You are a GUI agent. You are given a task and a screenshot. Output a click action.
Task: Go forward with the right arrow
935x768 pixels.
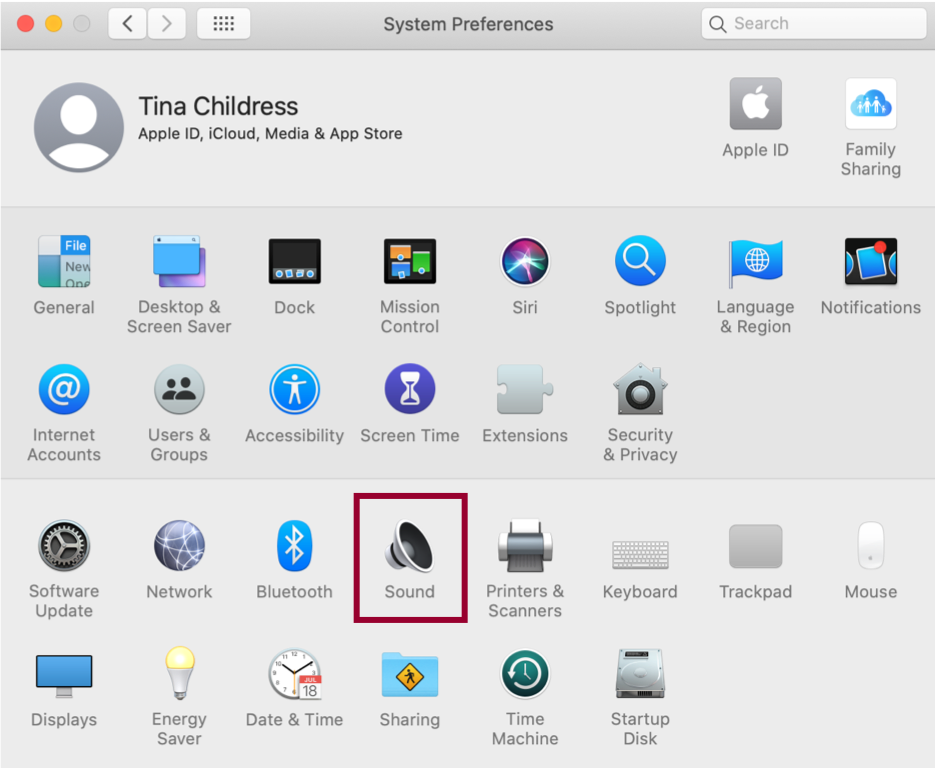coord(167,24)
